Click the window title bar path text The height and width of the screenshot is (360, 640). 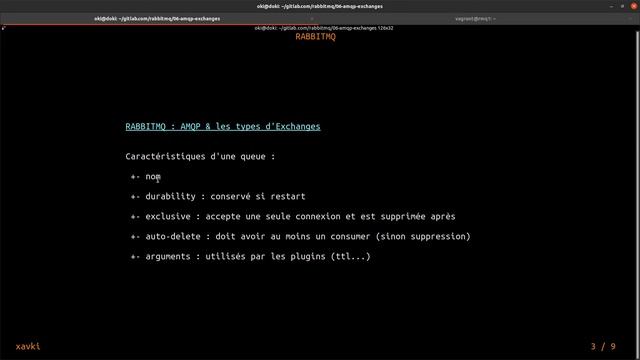(320, 6)
